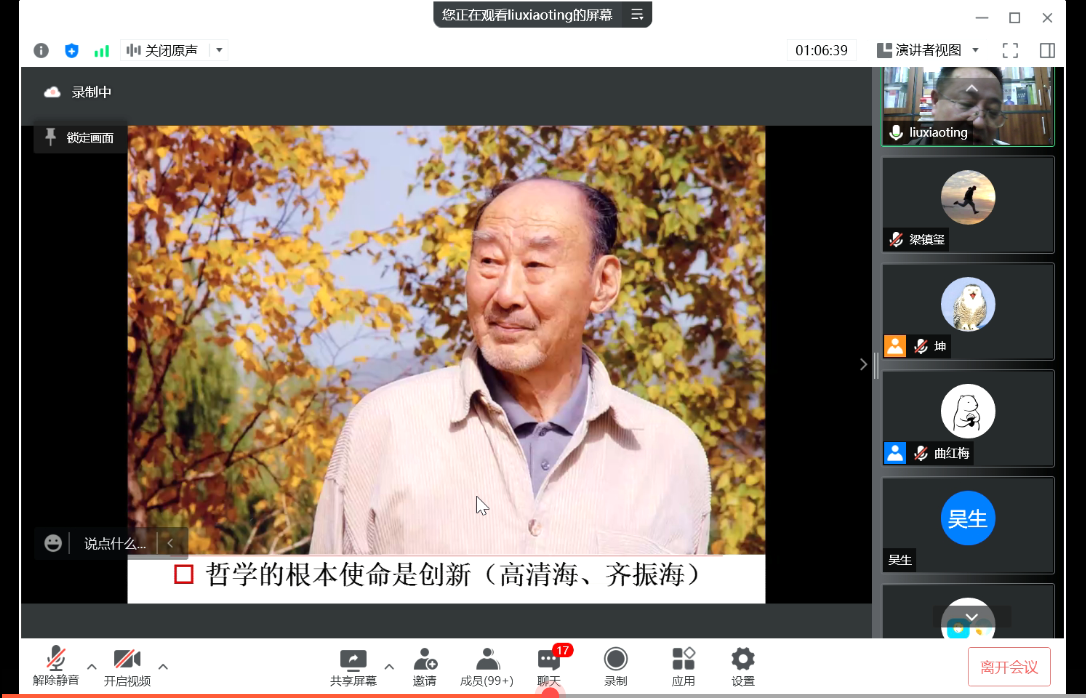Open the viewing-screen options menu
This screenshot has width=1086, height=698.
point(636,15)
